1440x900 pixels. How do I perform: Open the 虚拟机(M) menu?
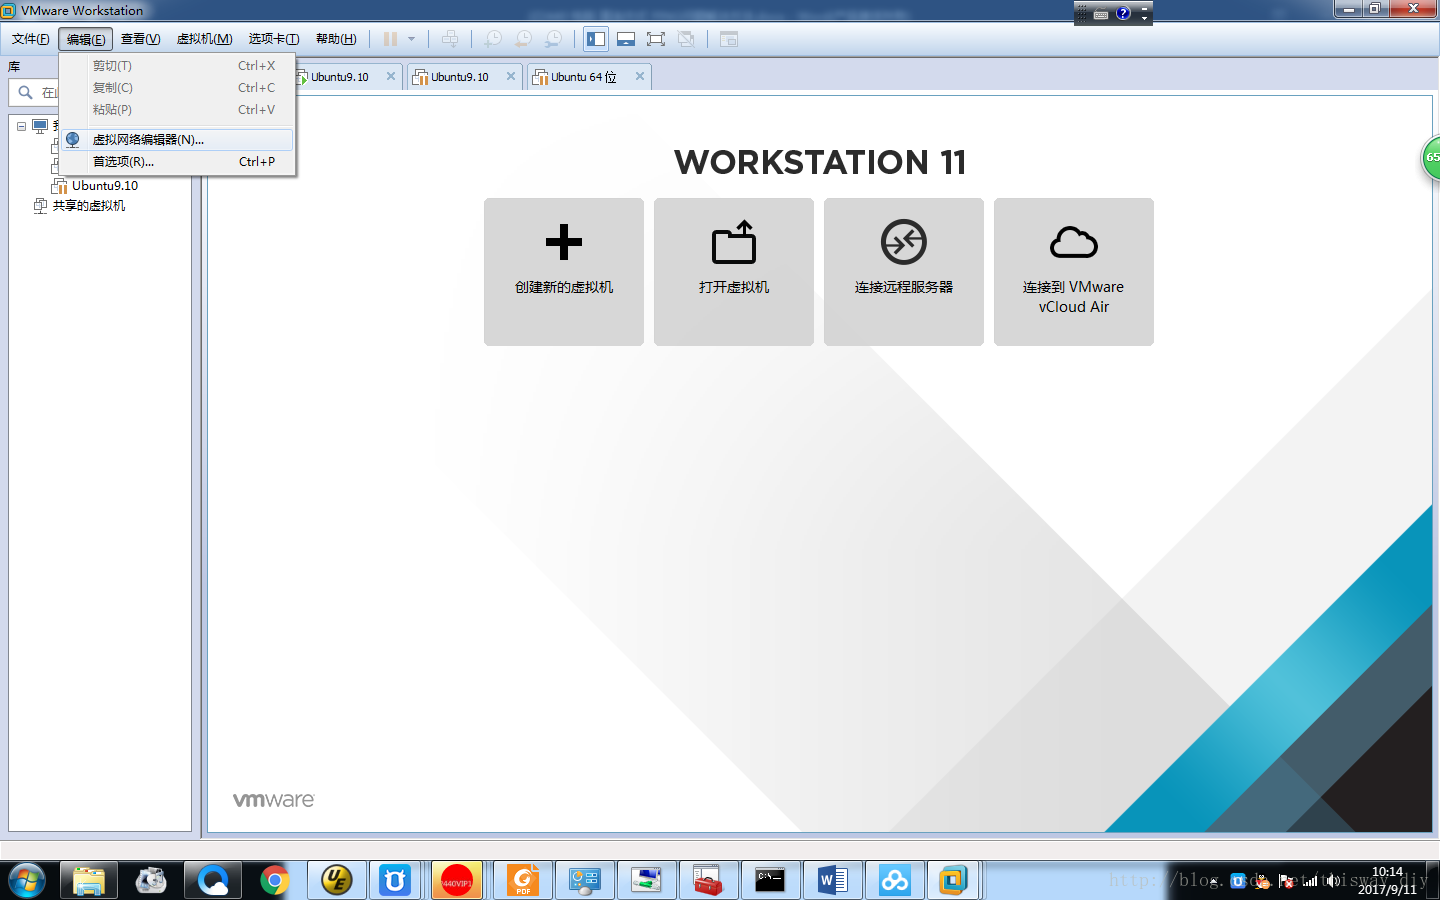[x=204, y=39]
